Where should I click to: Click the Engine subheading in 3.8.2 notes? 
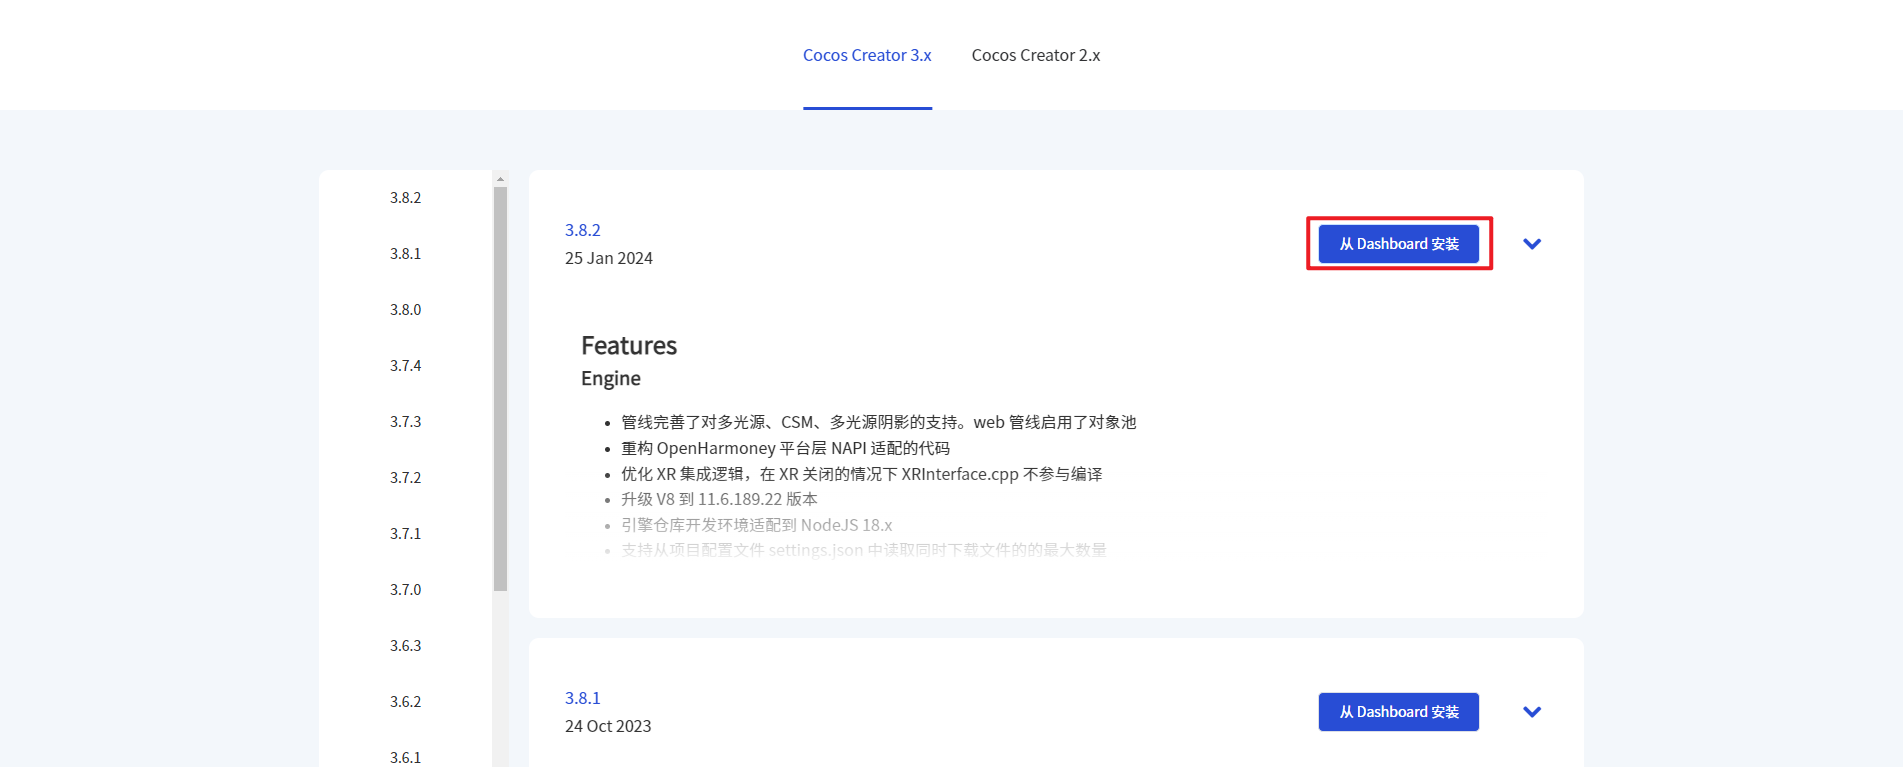tap(611, 378)
